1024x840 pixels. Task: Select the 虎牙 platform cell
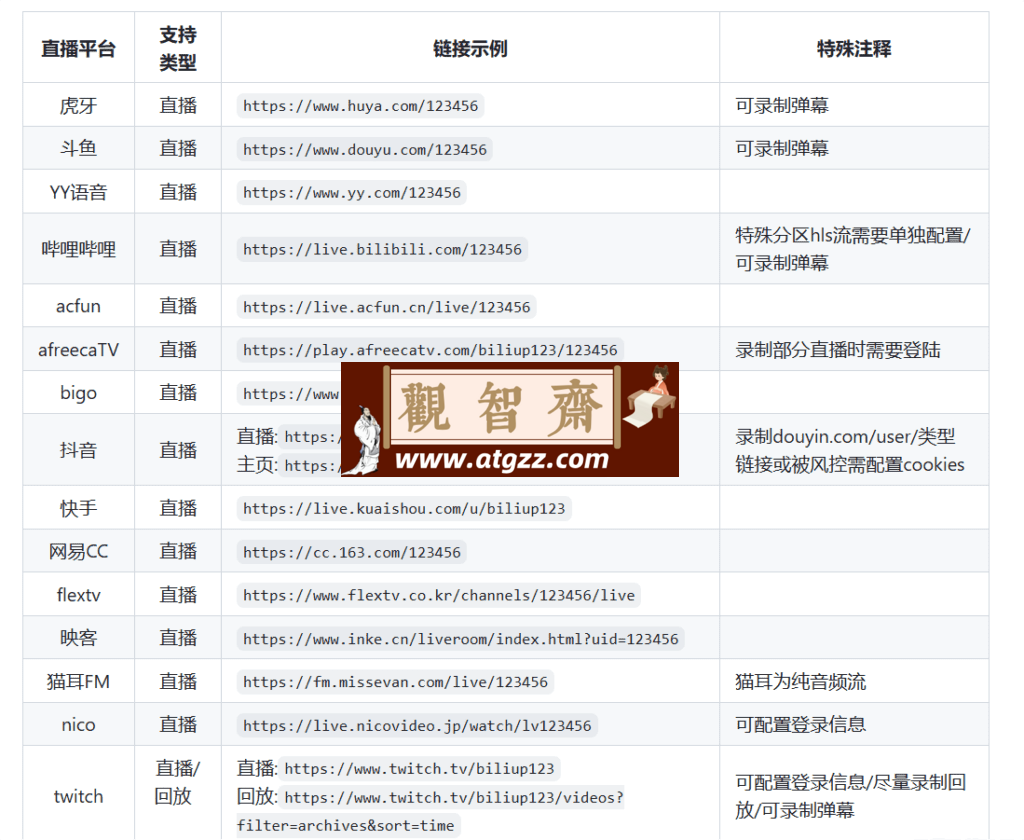pyautogui.click(x=78, y=105)
